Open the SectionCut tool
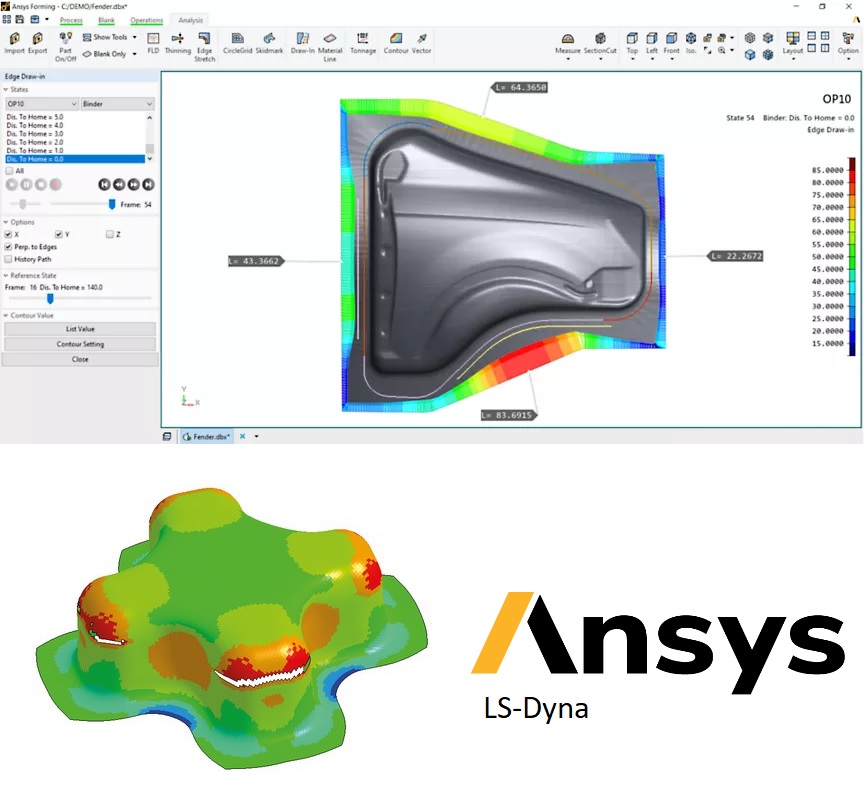This screenshot has height=806, width=866. [600, 44]
